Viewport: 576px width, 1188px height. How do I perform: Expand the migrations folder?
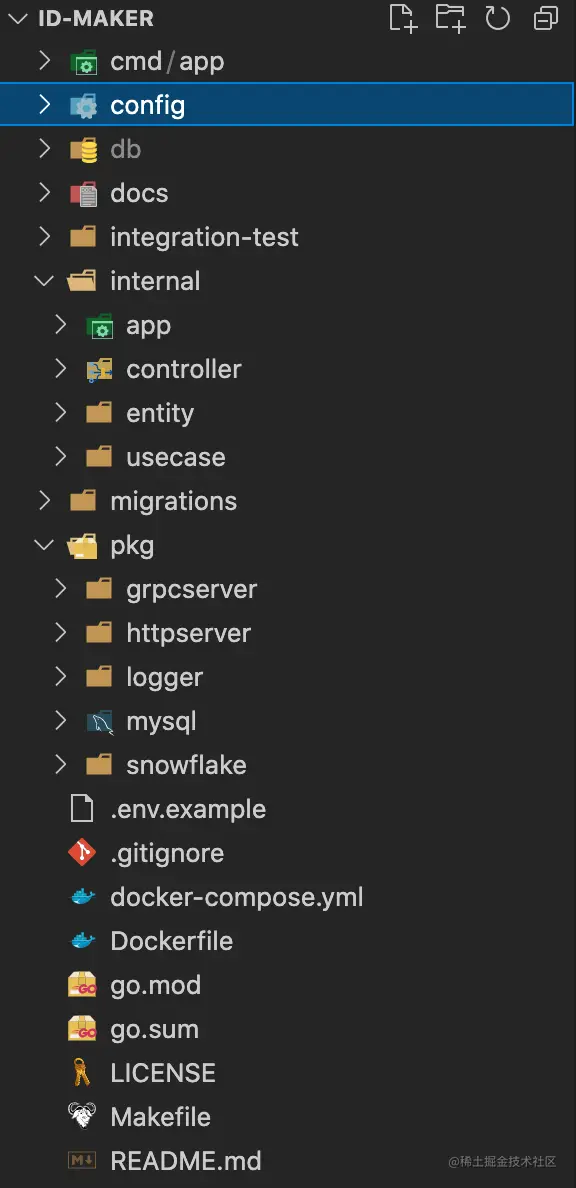click(44, 500)
